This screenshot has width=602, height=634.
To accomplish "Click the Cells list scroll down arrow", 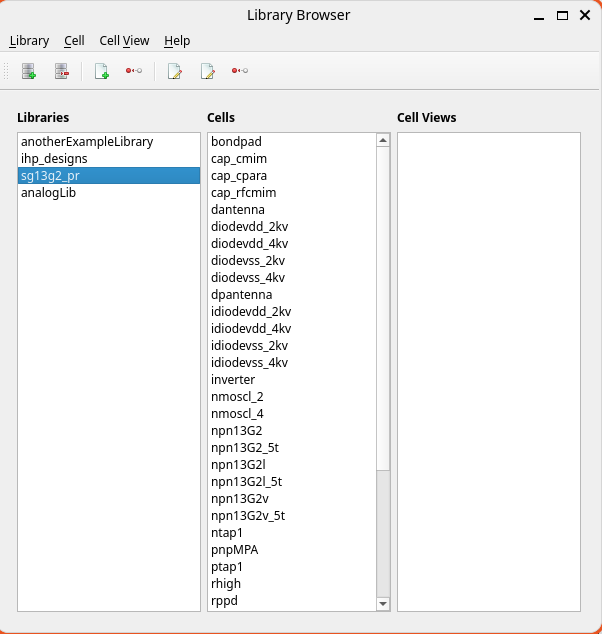I will [x=382, y=604].
